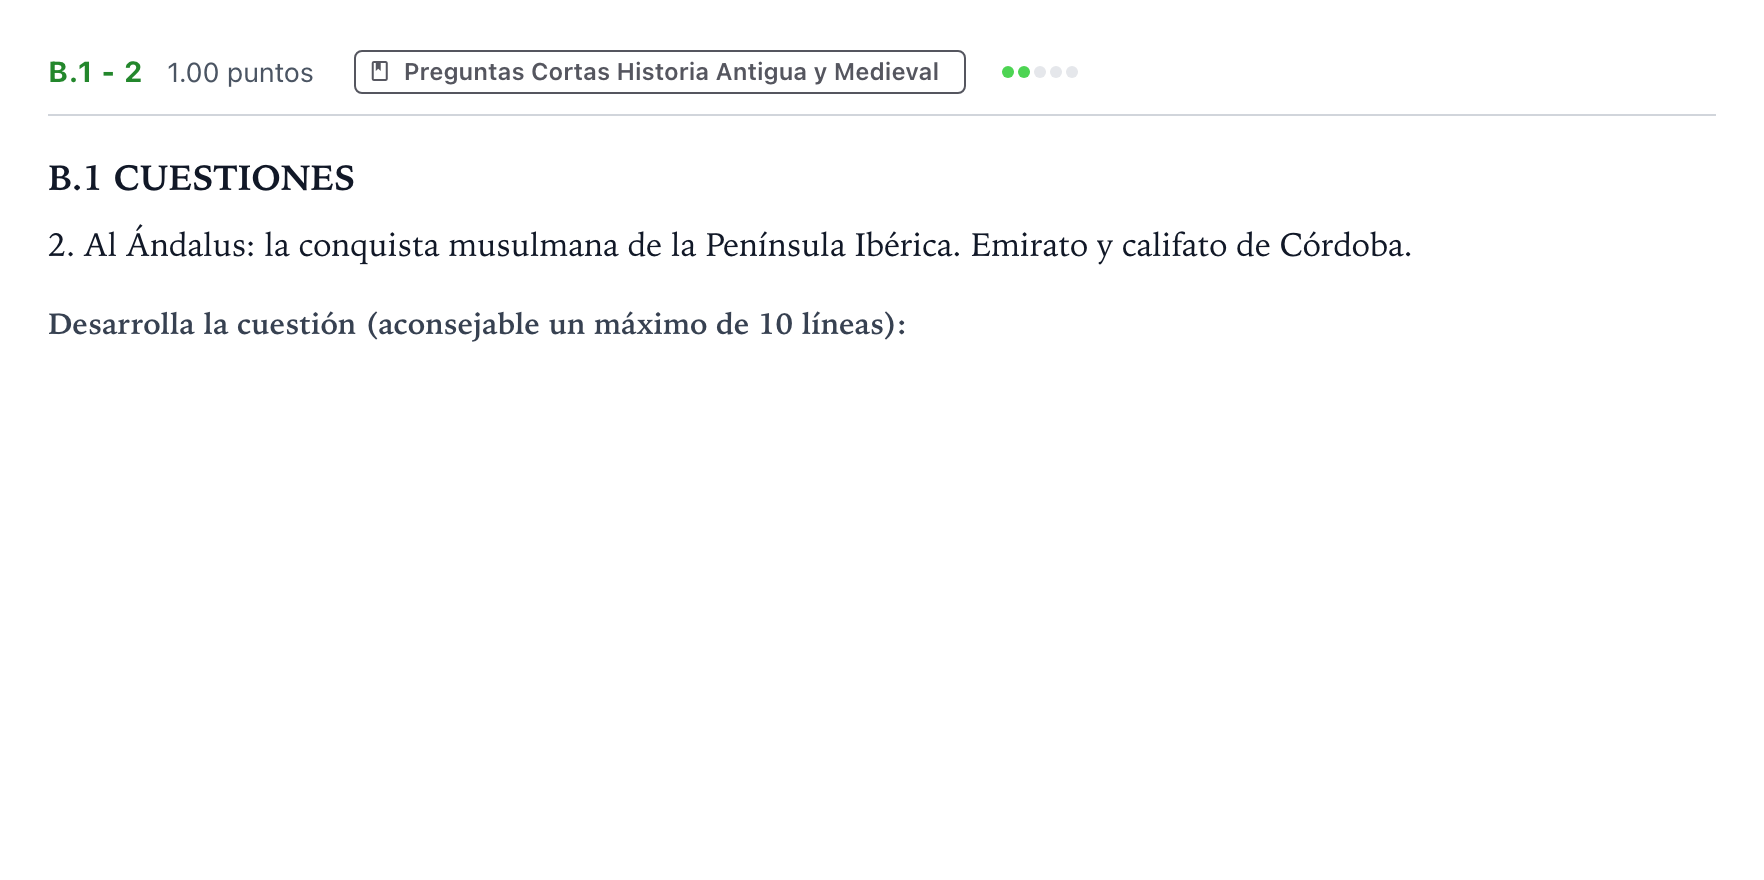Screen dimensions: 1764x880
Task: Click the B.1 CUESTIONES heading
Action: click(201, 178)
